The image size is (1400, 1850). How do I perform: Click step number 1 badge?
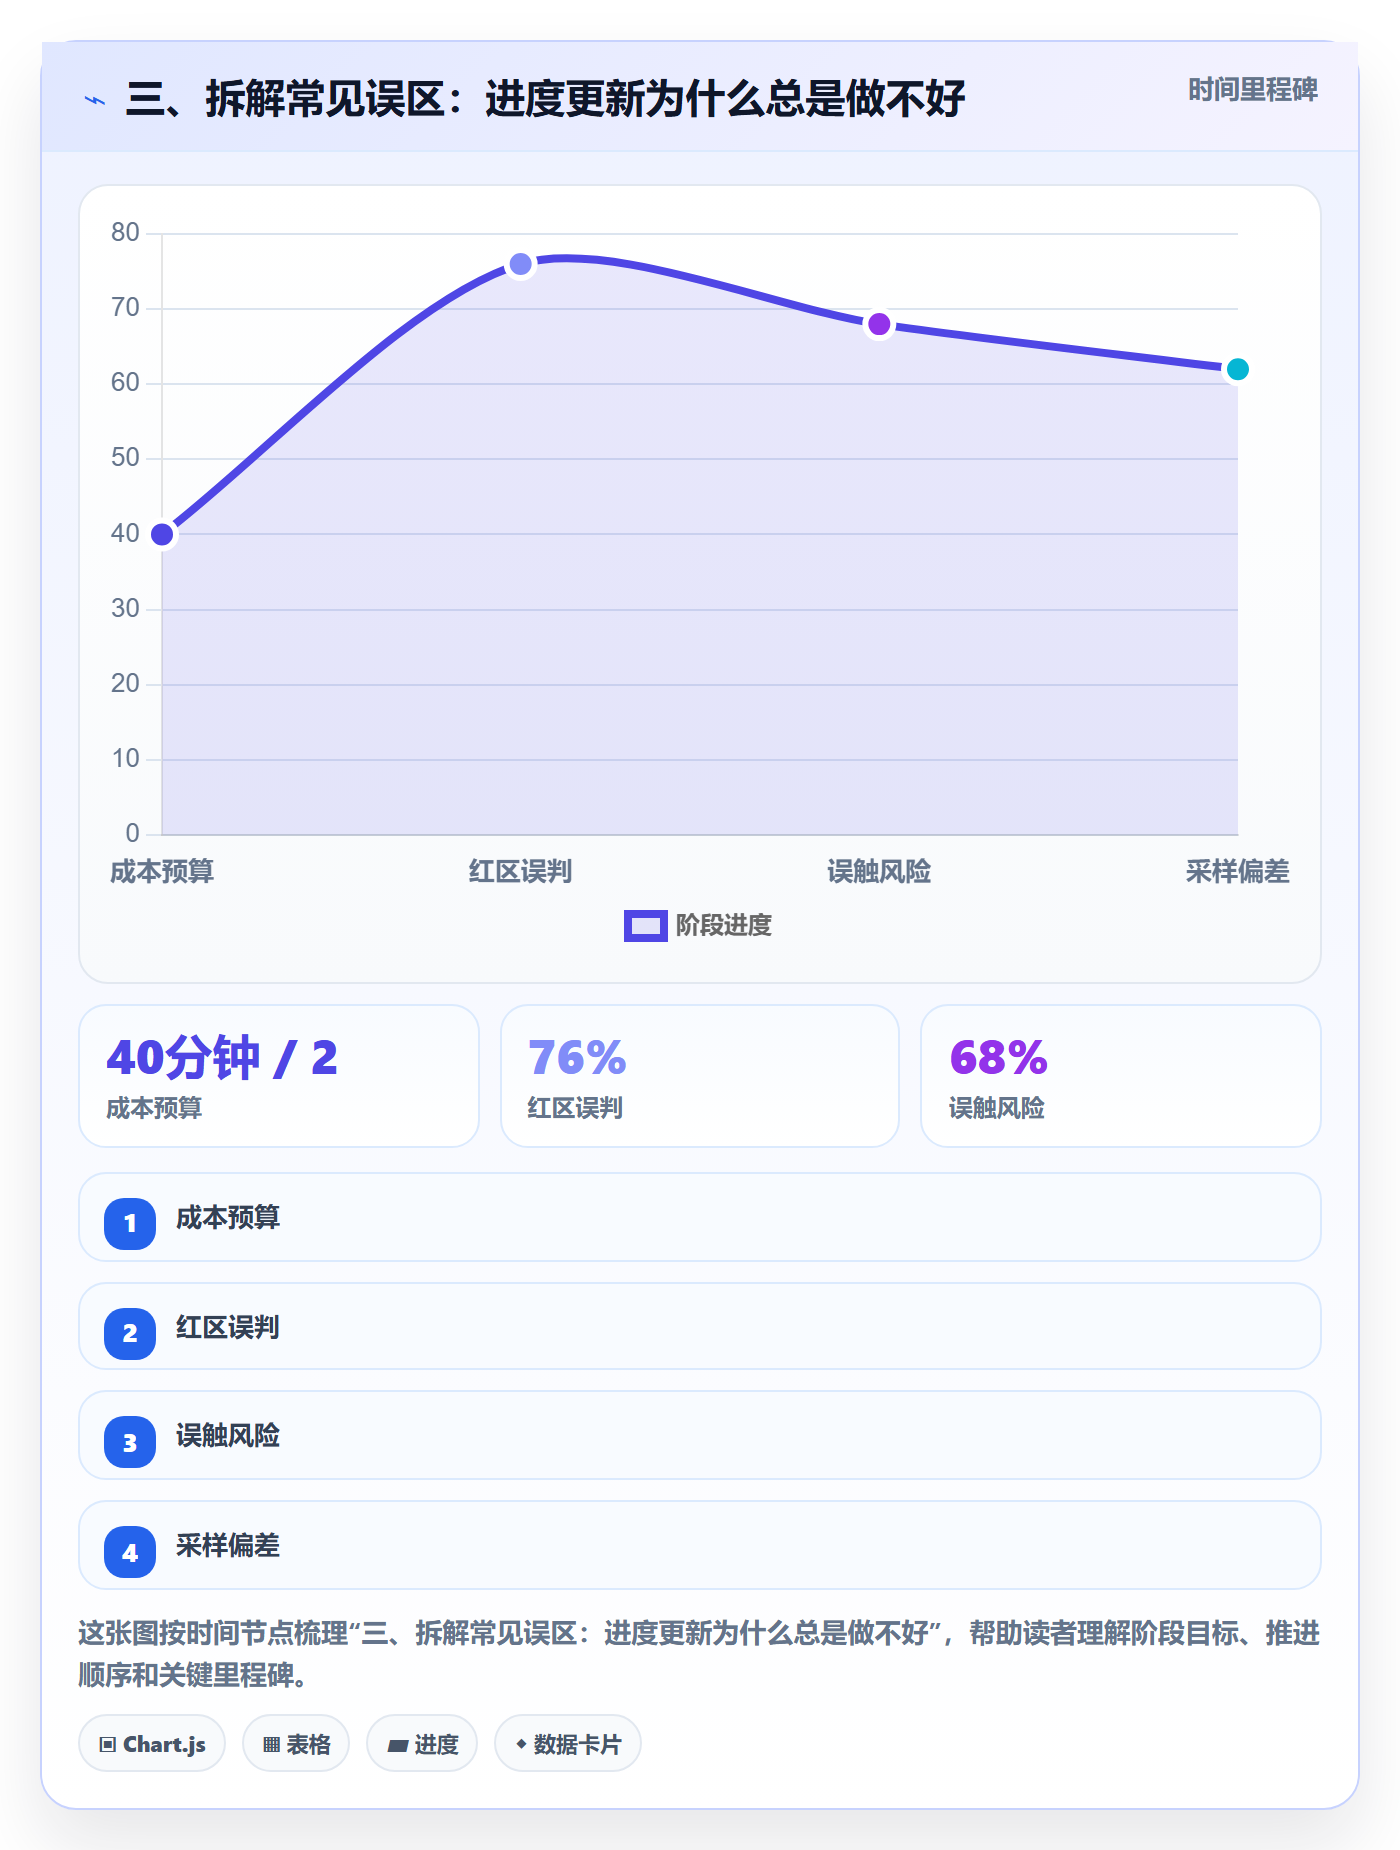pos(130,1223)
